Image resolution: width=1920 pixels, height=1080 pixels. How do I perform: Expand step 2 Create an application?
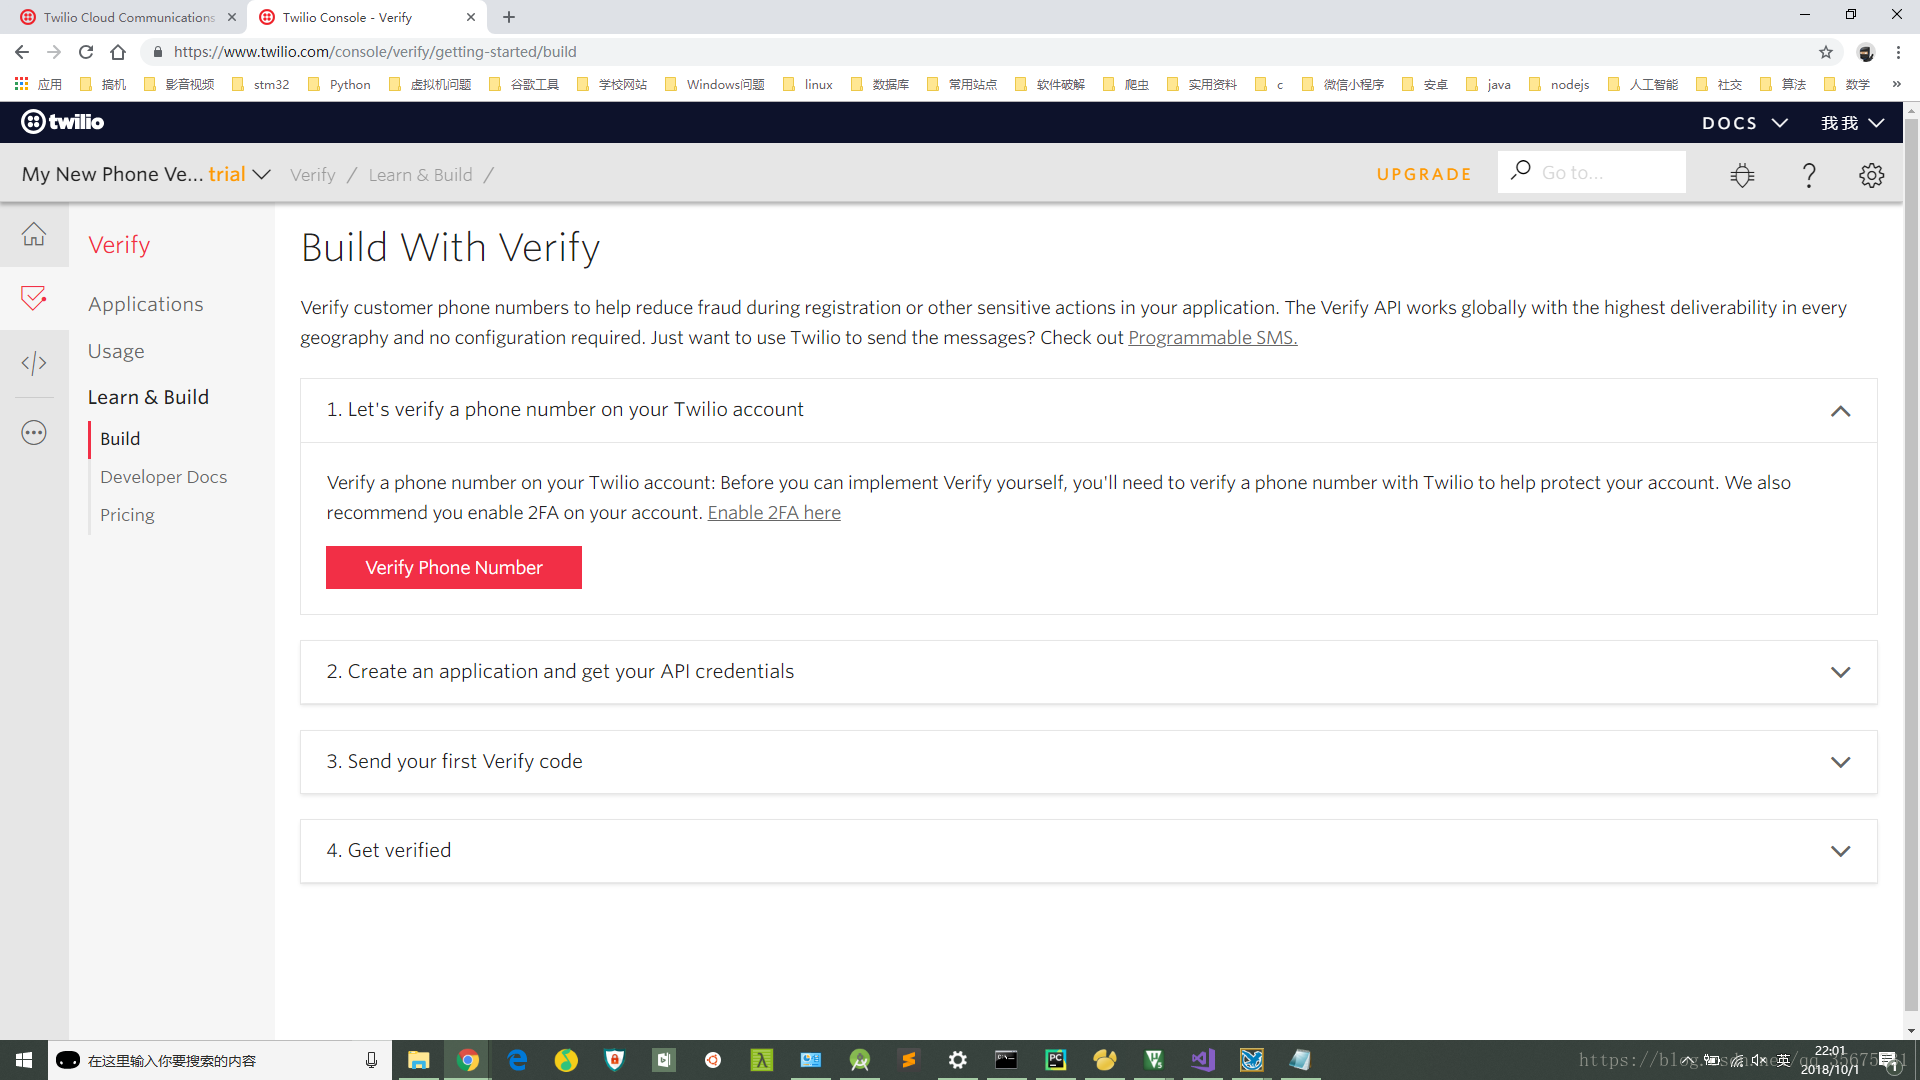point(1840,672)
